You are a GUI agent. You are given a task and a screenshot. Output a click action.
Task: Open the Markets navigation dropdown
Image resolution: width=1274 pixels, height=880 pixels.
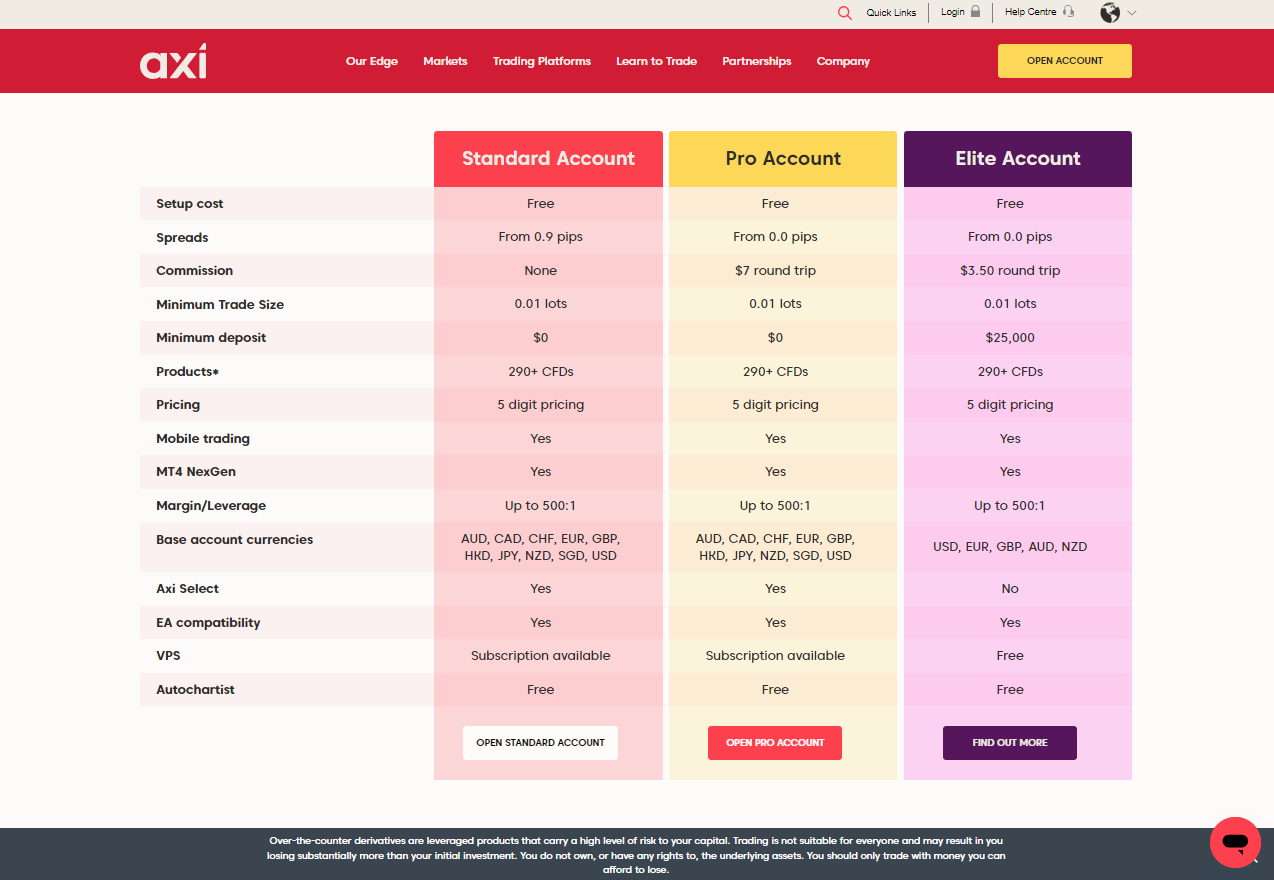tap(445, 61)
